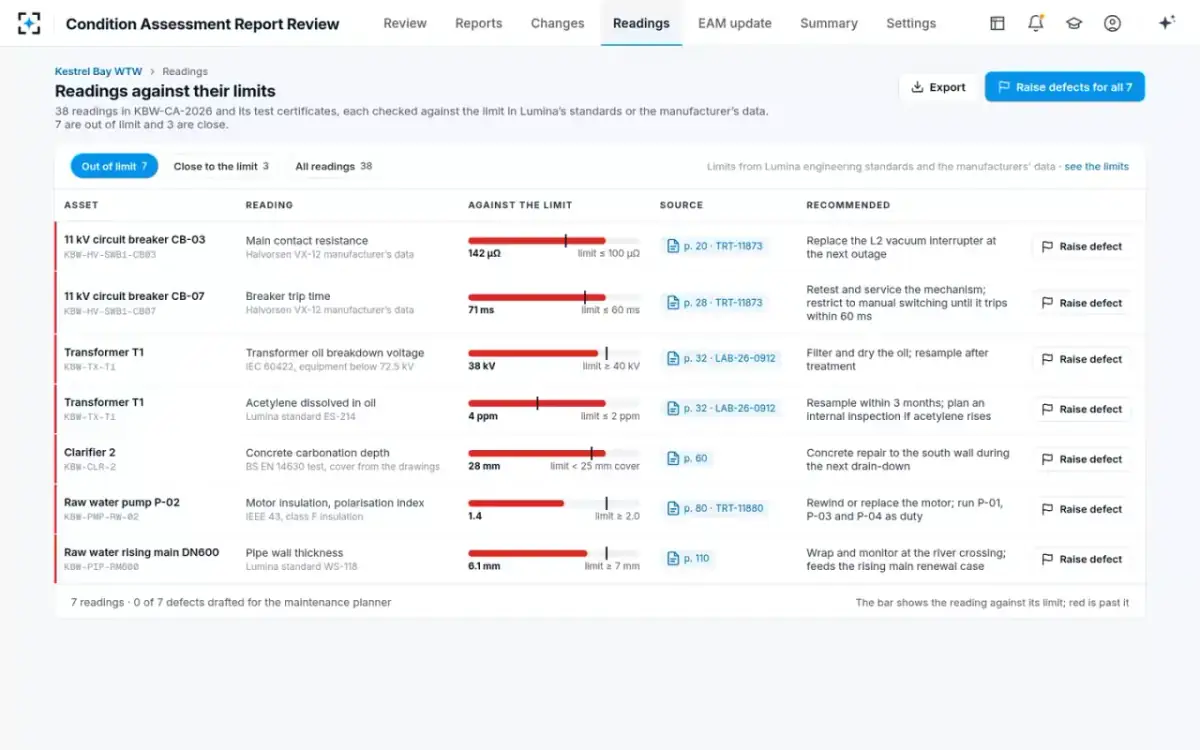Export the readings
The width and height of the screenshot is (1200, 750).
tap(938, 87)
